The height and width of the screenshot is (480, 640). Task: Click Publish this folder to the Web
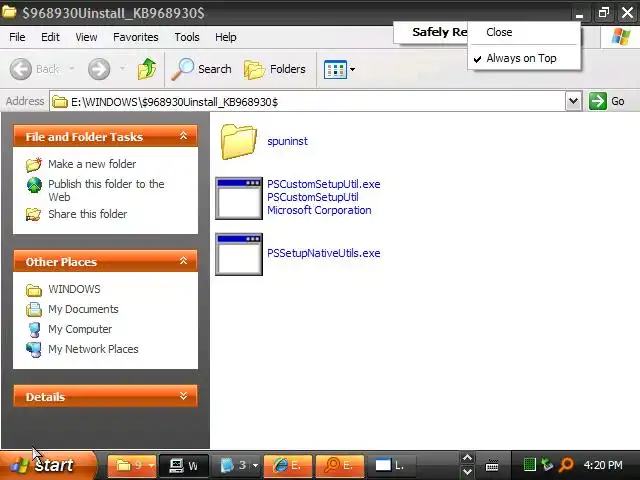point(106,191)
